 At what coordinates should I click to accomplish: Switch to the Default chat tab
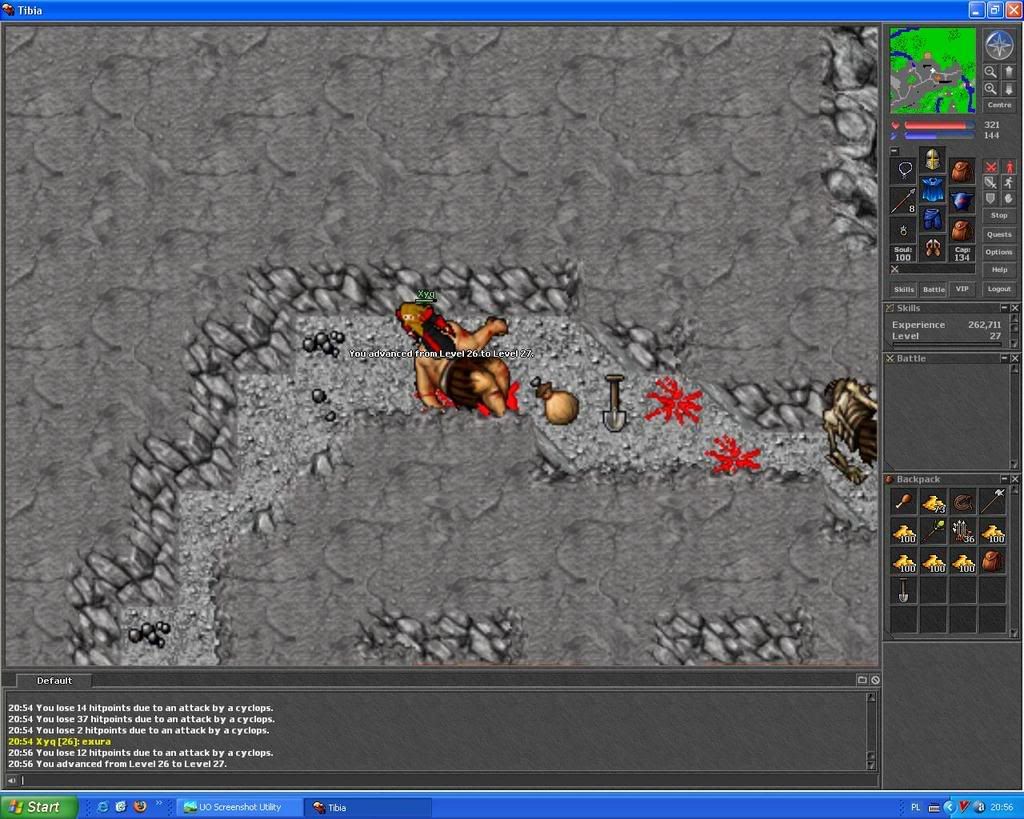tap(54, 681)
